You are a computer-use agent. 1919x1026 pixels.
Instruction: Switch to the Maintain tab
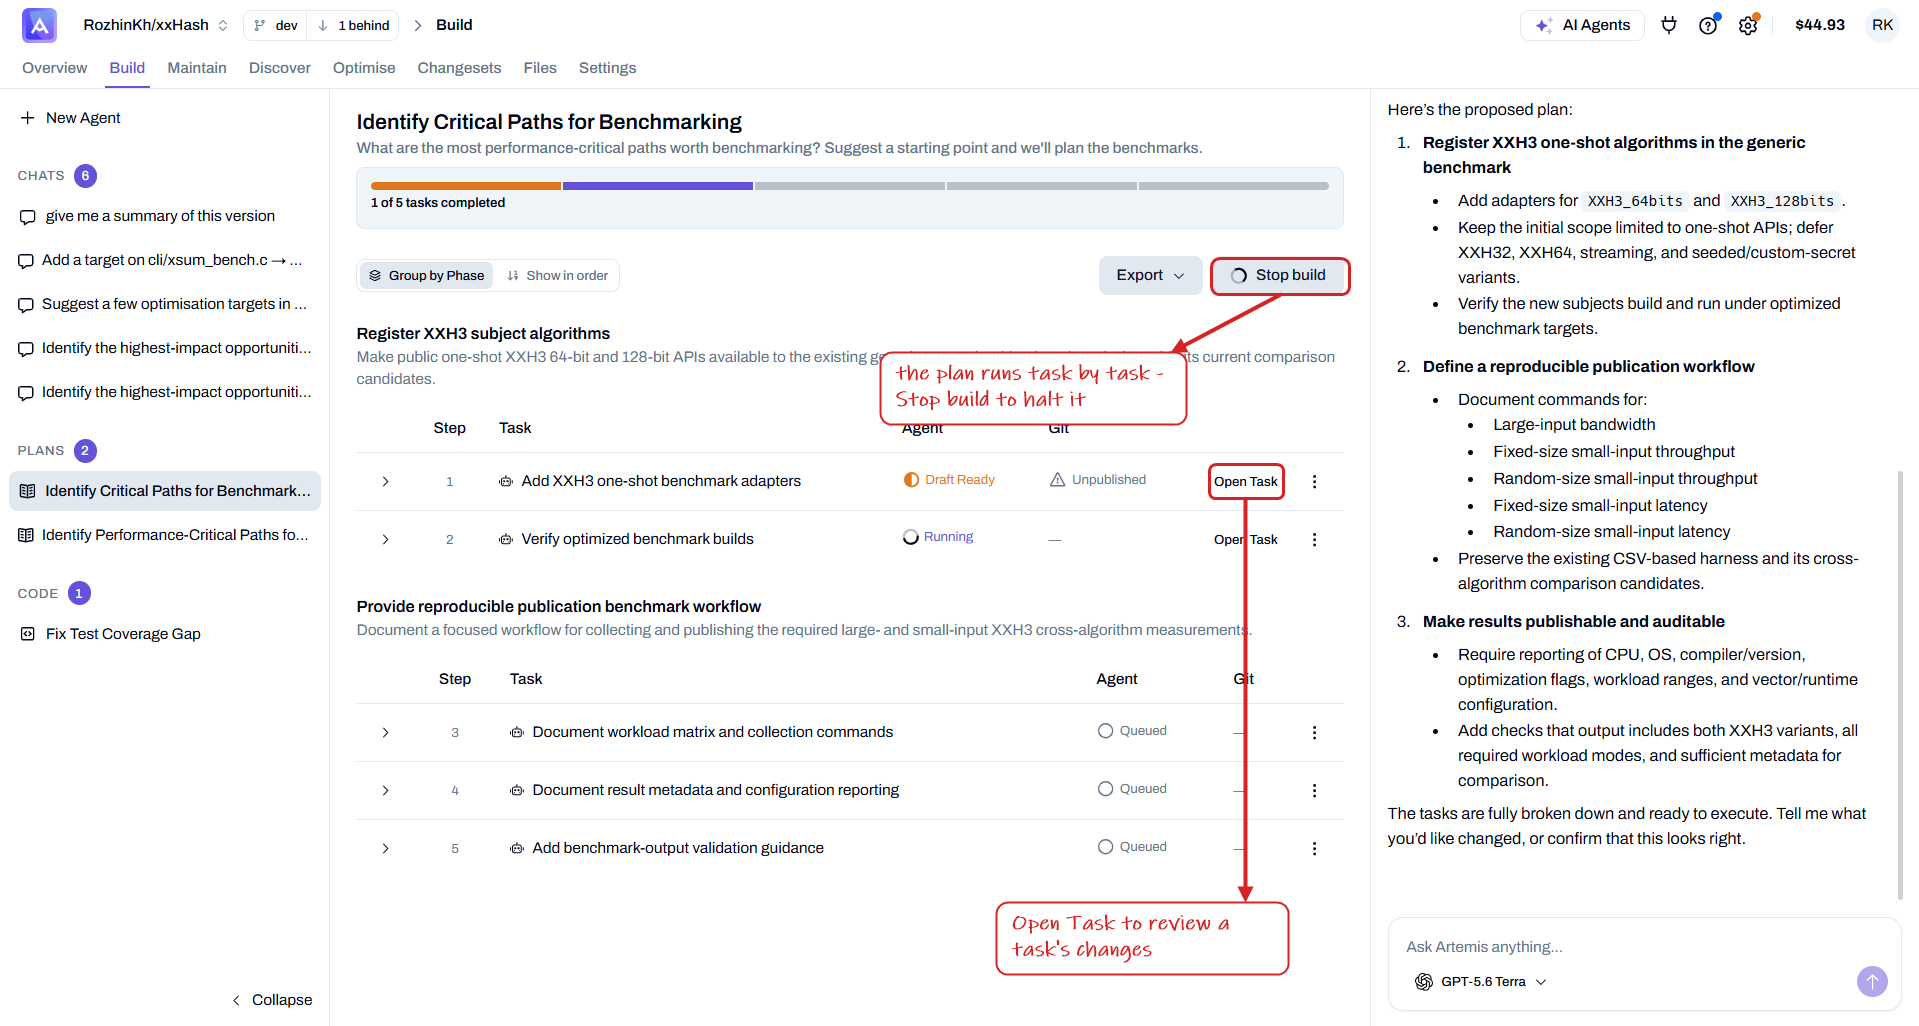click(x=197, y=68)
